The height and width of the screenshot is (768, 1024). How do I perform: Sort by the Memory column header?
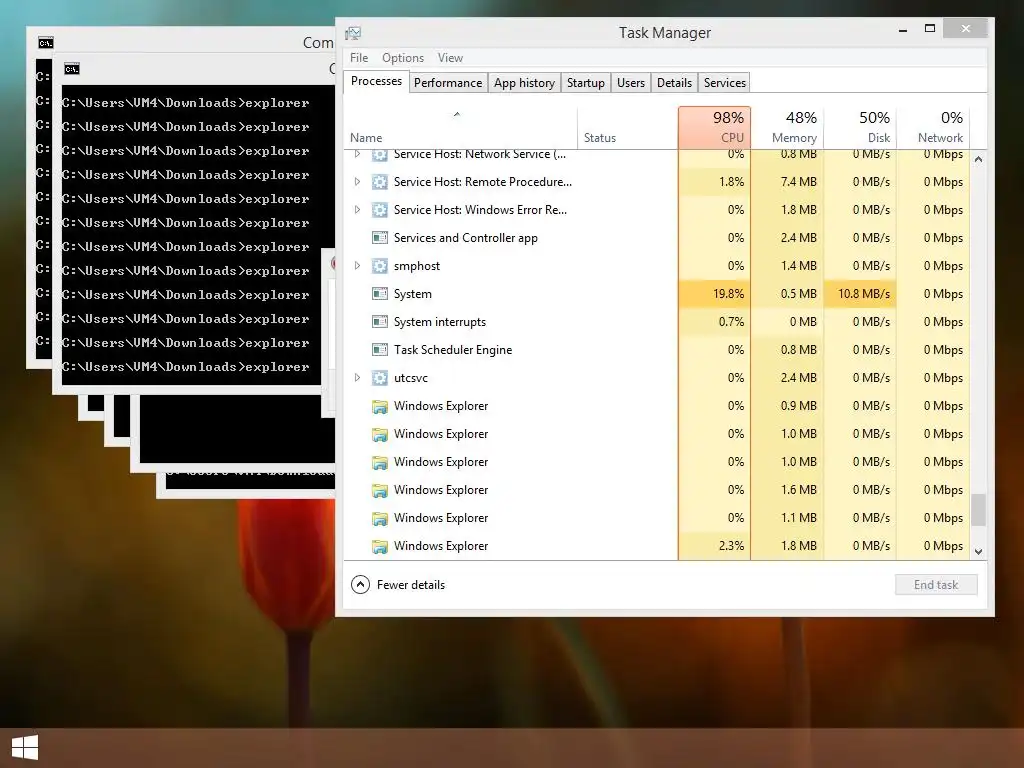(x=788, y=128)
